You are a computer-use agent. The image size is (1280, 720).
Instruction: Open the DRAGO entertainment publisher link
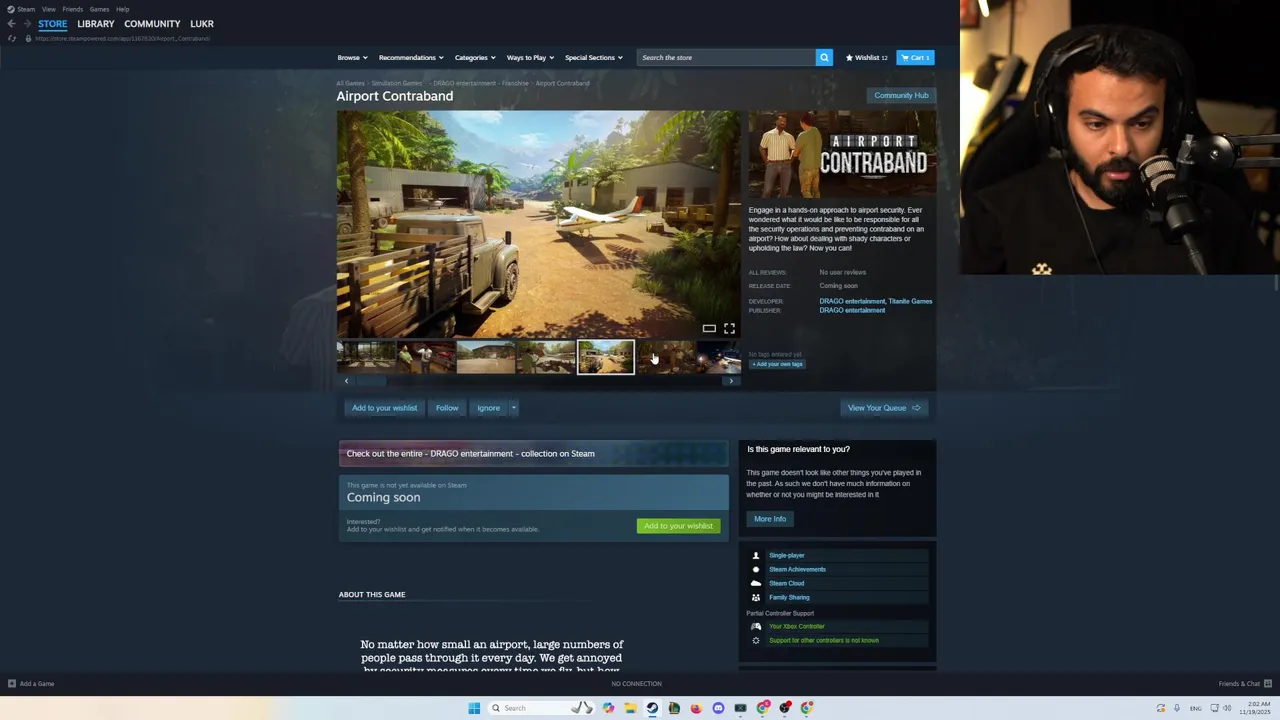click(852, 310)
